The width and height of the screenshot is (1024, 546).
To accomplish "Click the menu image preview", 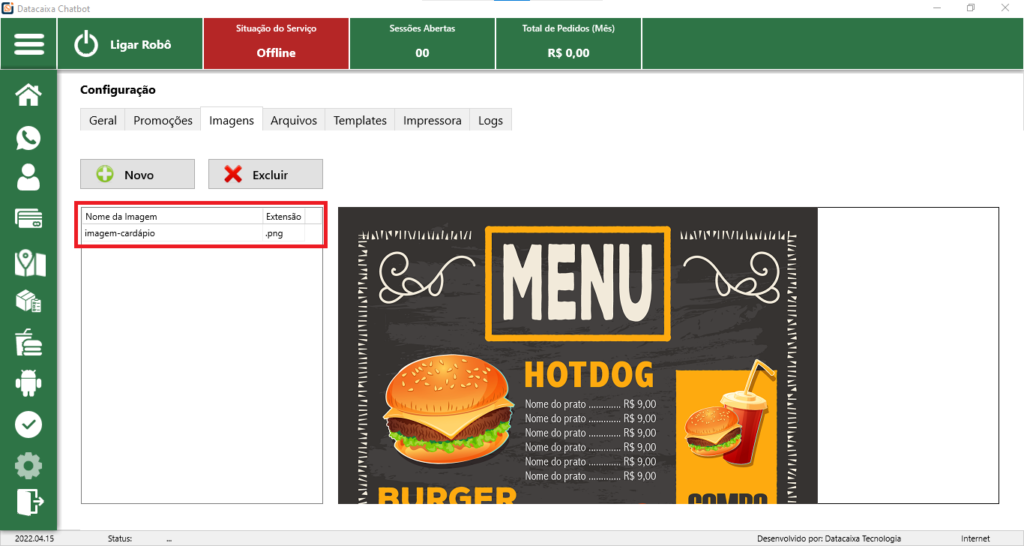I will 577,355.
